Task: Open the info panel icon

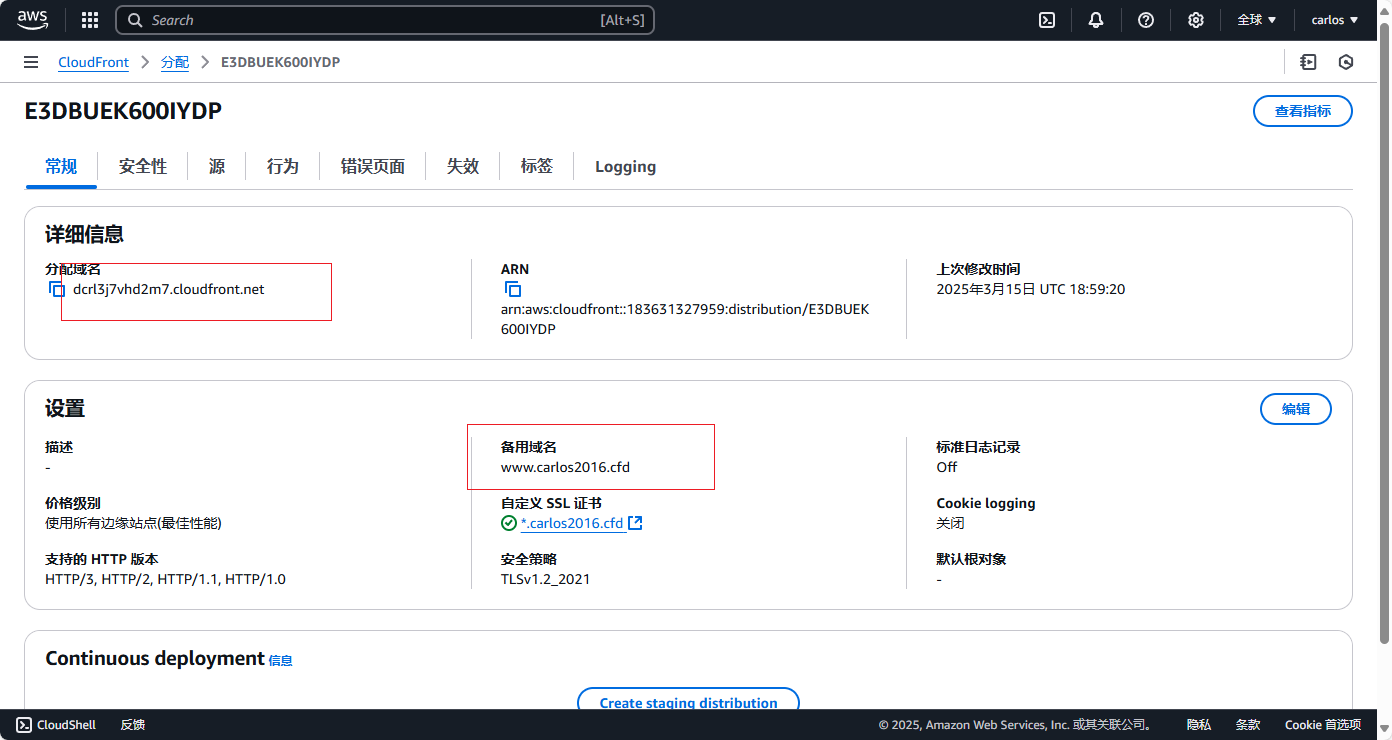Action: (x=1308, y=62)
